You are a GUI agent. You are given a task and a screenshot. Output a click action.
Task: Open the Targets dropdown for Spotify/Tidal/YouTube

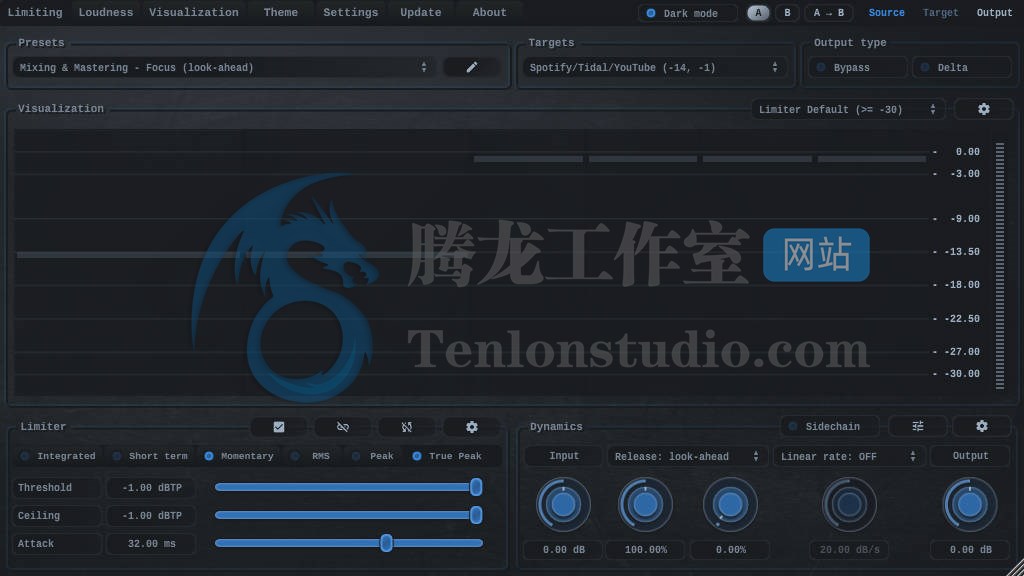click(654, 67)
